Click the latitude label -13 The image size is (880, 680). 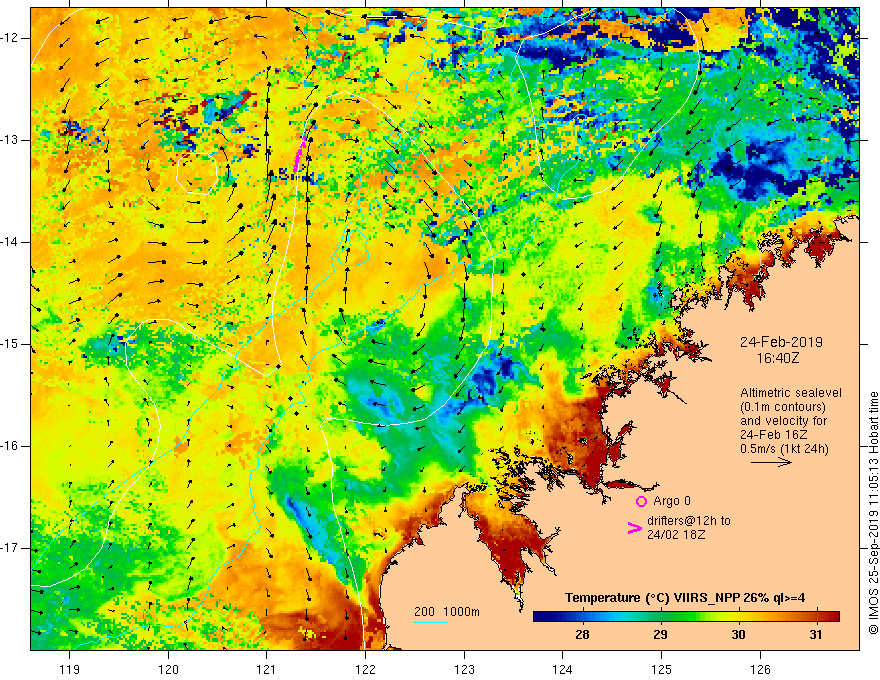(x=10, y=140)
